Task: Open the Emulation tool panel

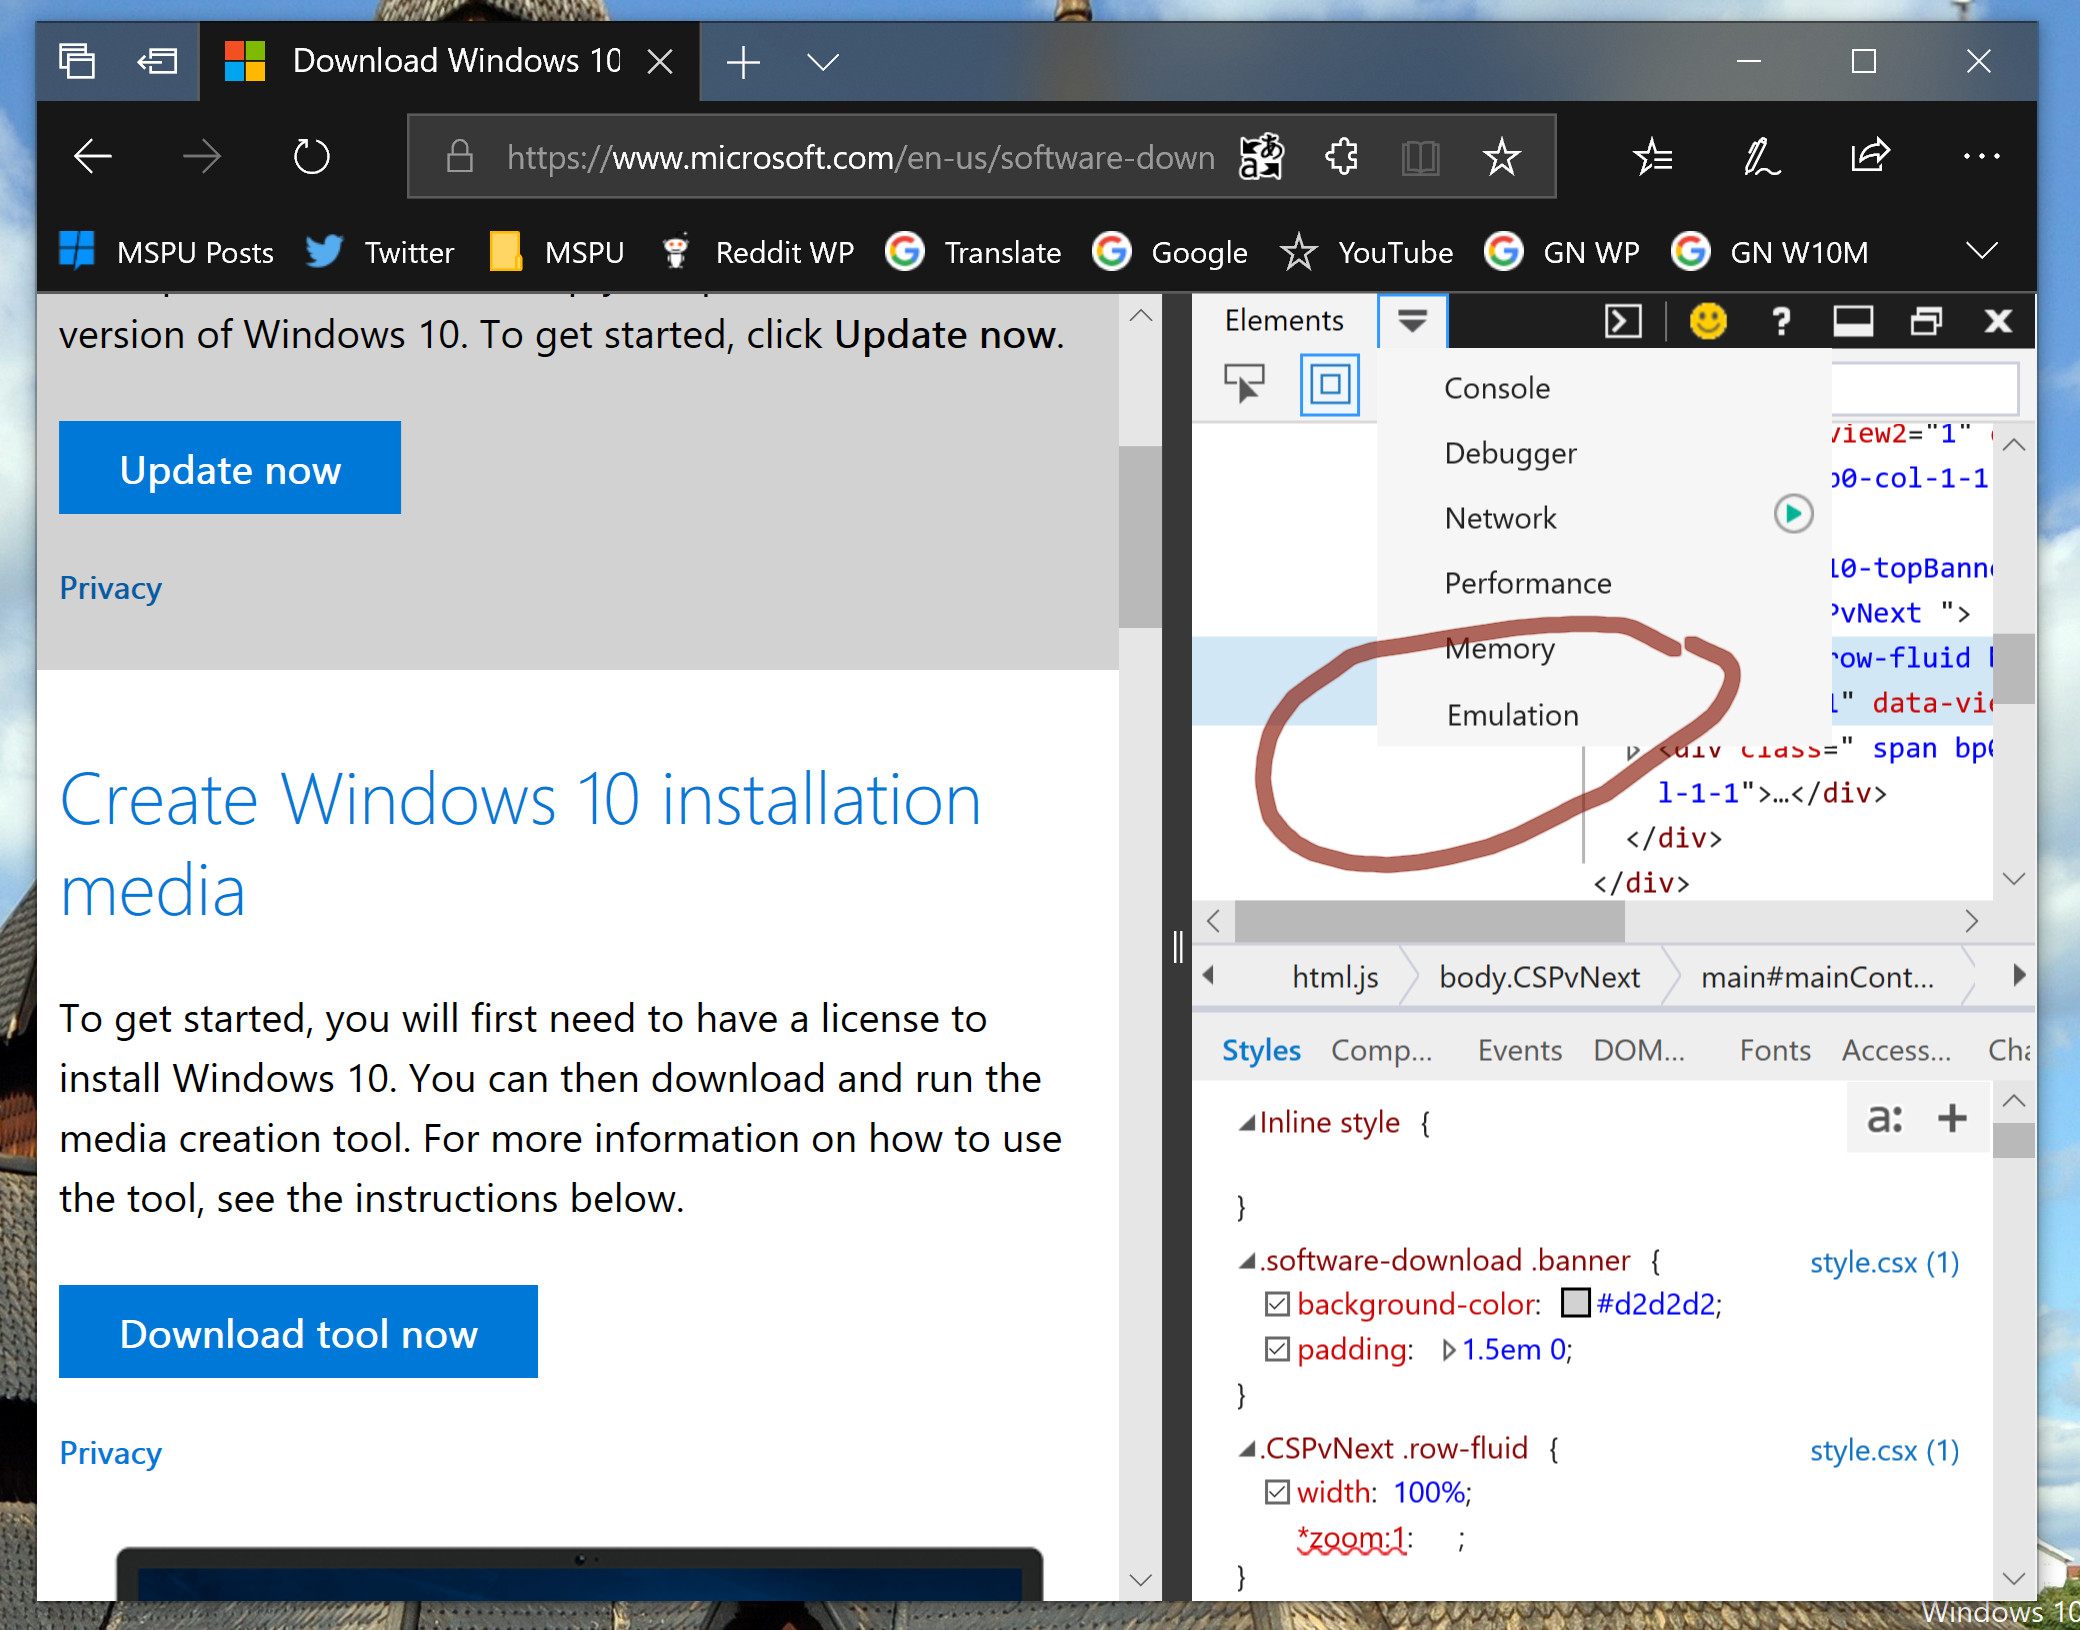Action: click(1511, 713)
